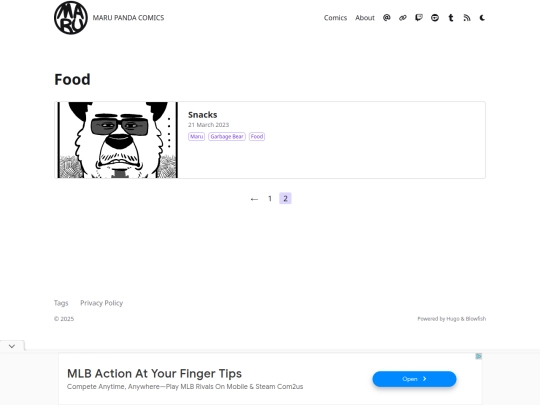Select the Maru tag badge
This screenshot has width=540, height=405.
pos(196,136)
